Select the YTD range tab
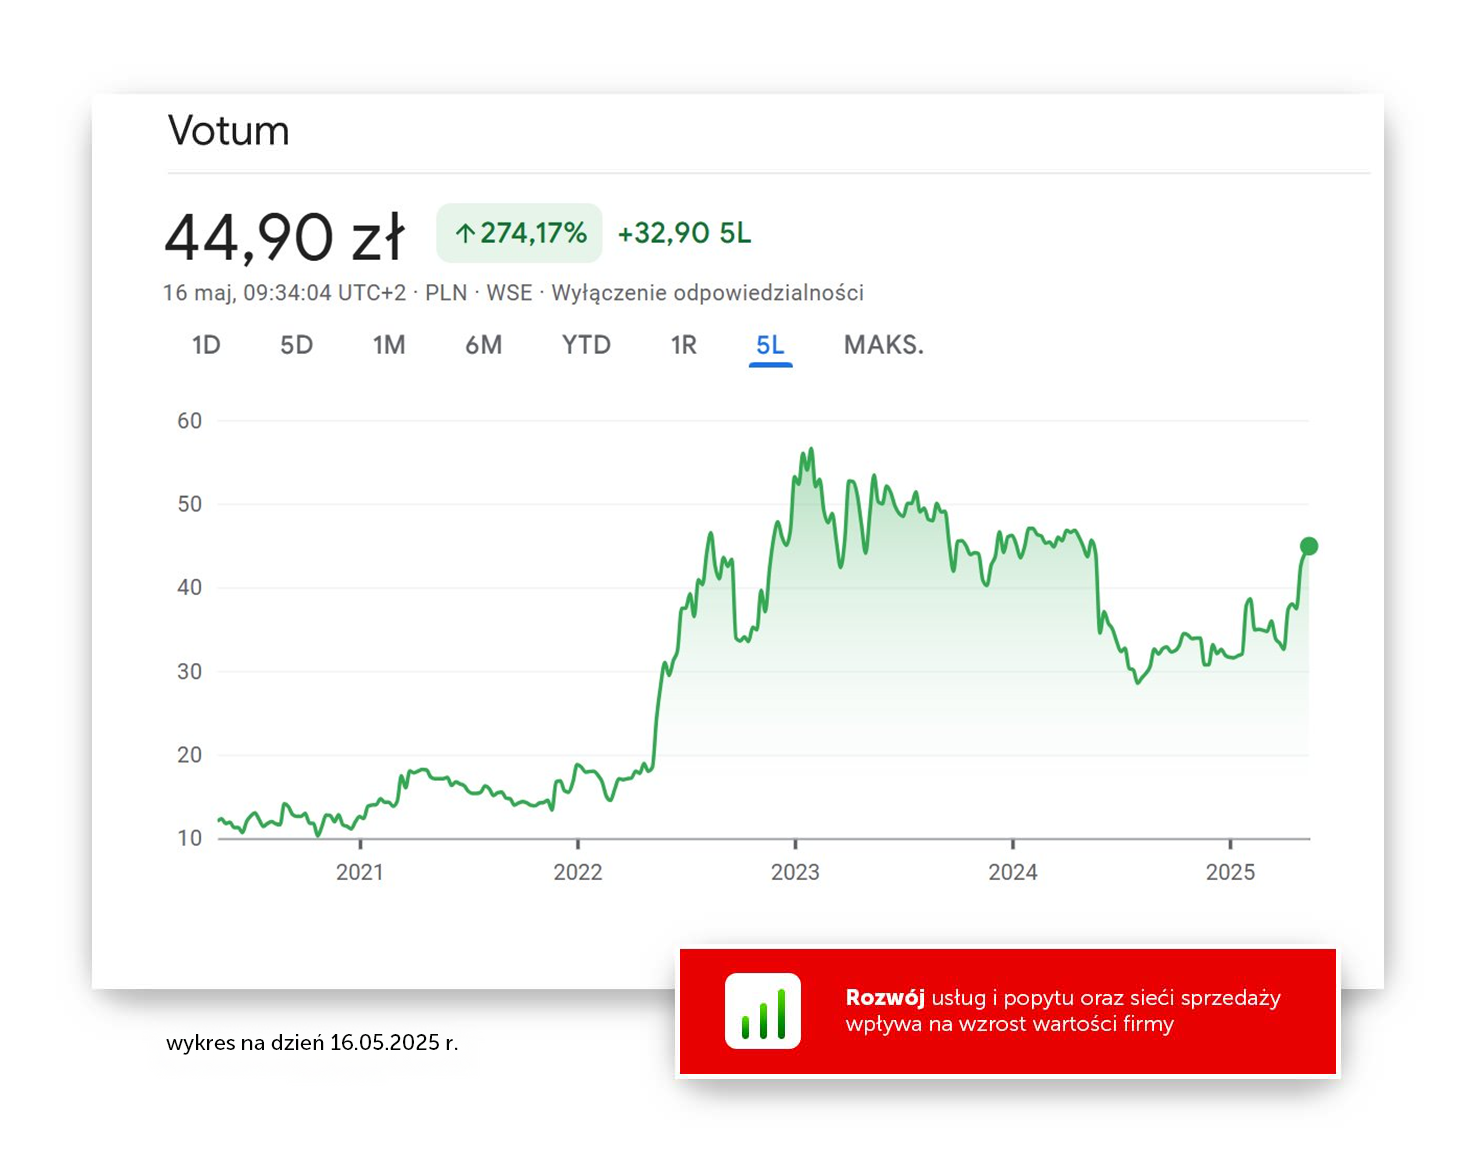The width and height of the screenshot is (1458, 1149). click(x=586, y=345)
